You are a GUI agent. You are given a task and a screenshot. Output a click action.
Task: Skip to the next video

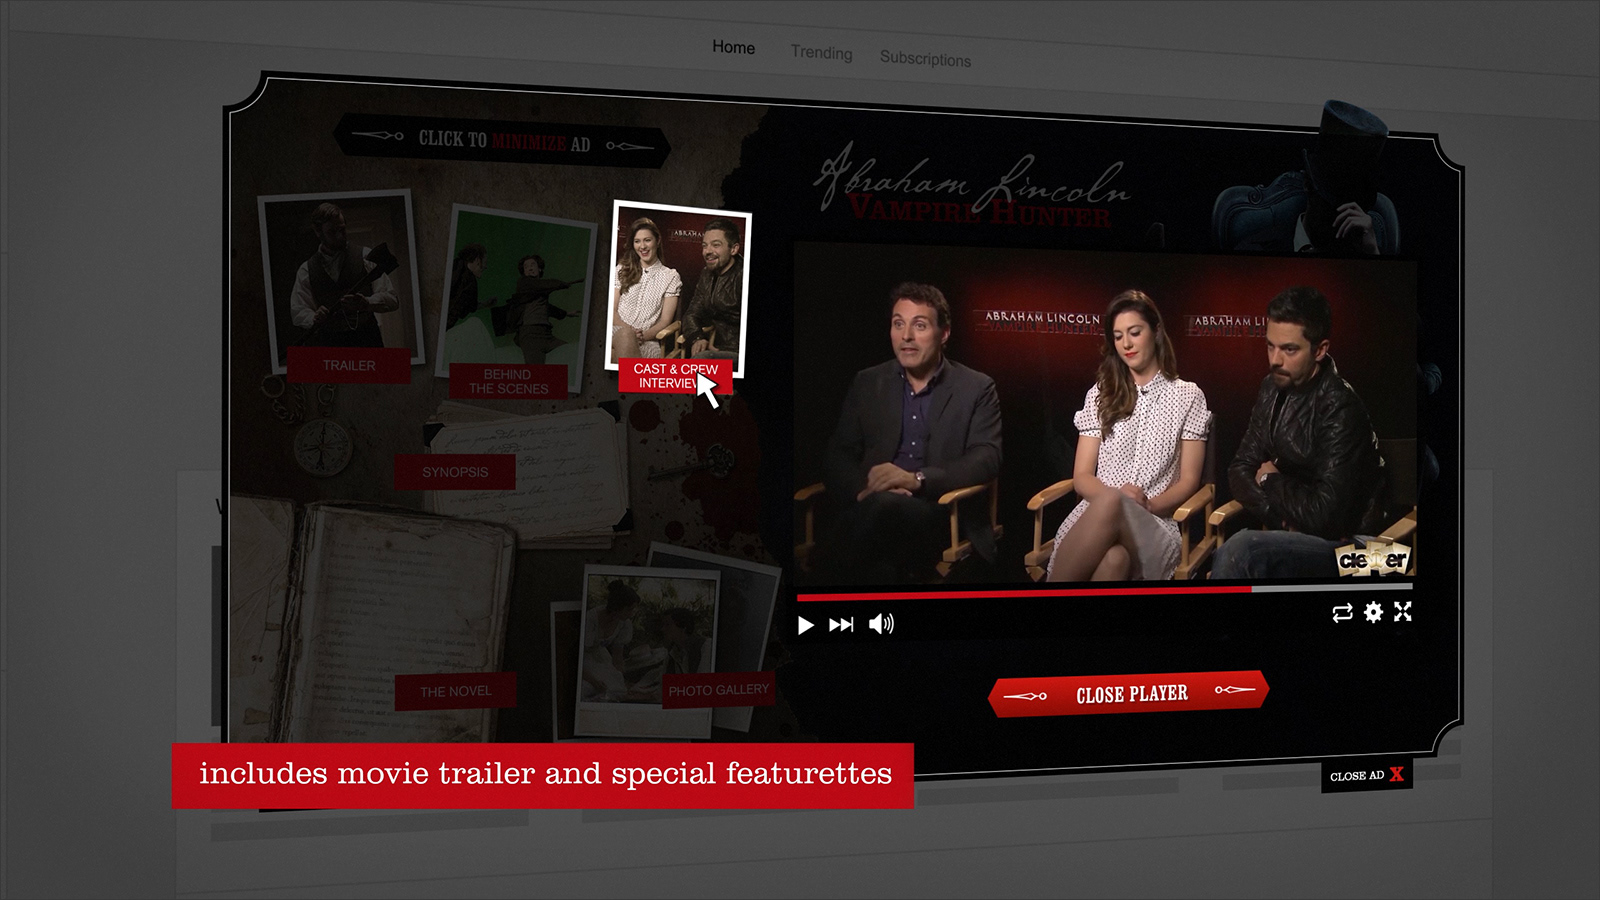pyautogui.click(x=841, y=625)
